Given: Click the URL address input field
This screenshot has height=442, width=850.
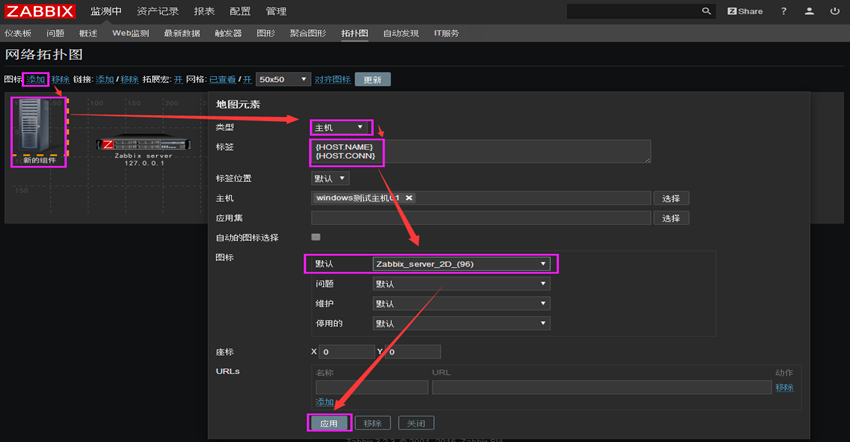Looking at the screenshot, I should pos(602,387).
